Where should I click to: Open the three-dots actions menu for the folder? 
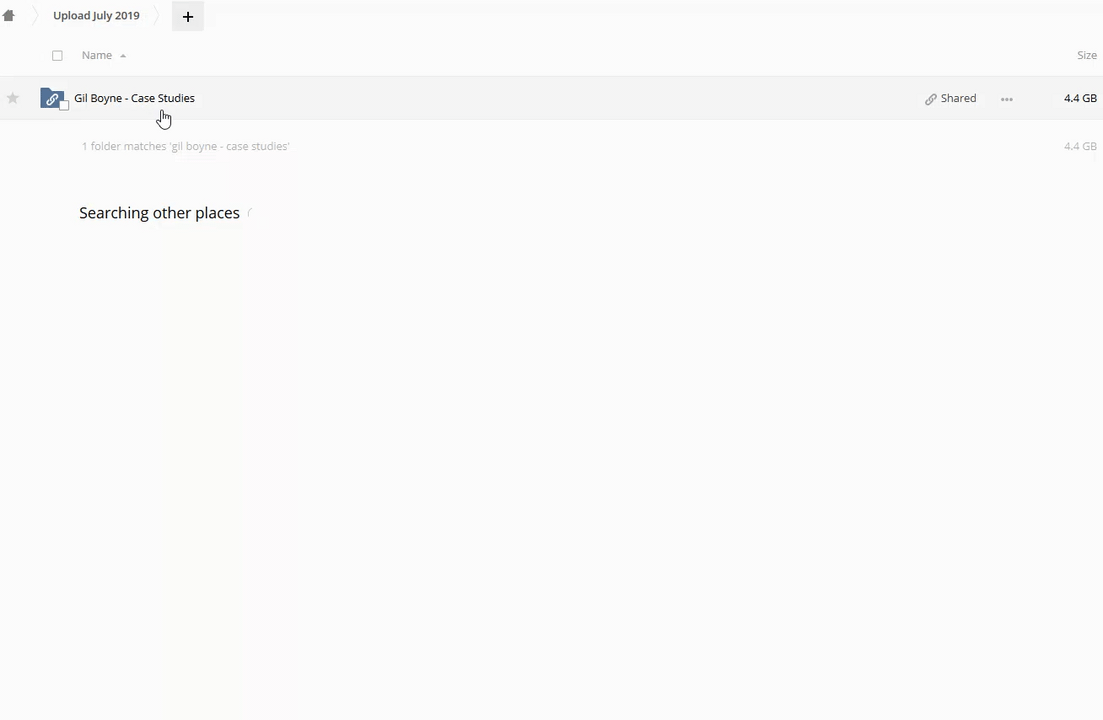pyautogui.click(x=1007, y=99)
